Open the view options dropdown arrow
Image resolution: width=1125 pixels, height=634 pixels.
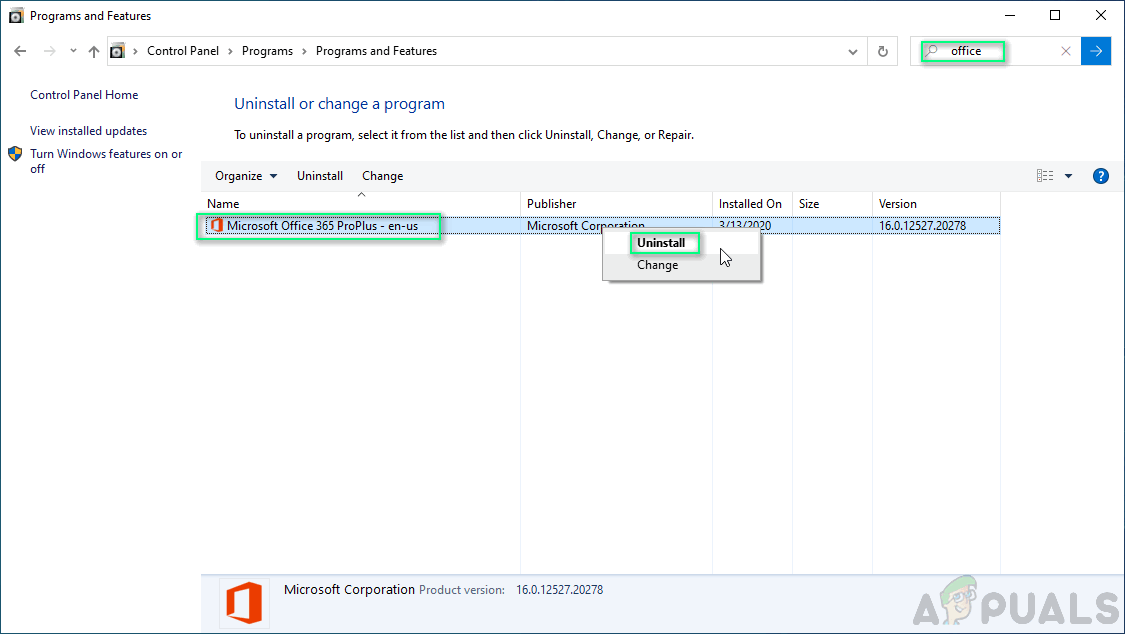tap(1068, 176)
